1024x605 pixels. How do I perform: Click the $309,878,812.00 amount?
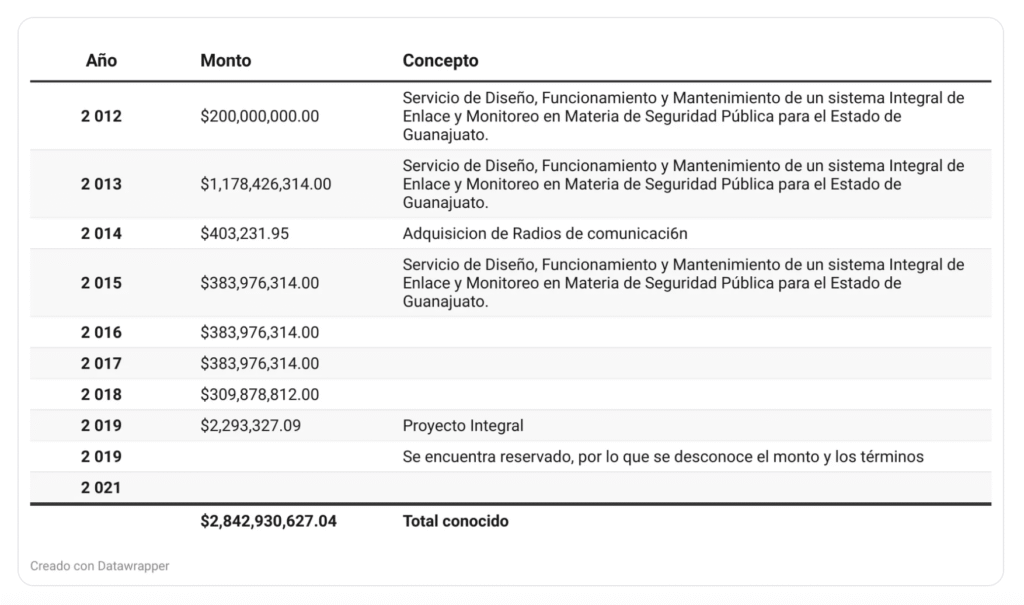coord(259,394)
